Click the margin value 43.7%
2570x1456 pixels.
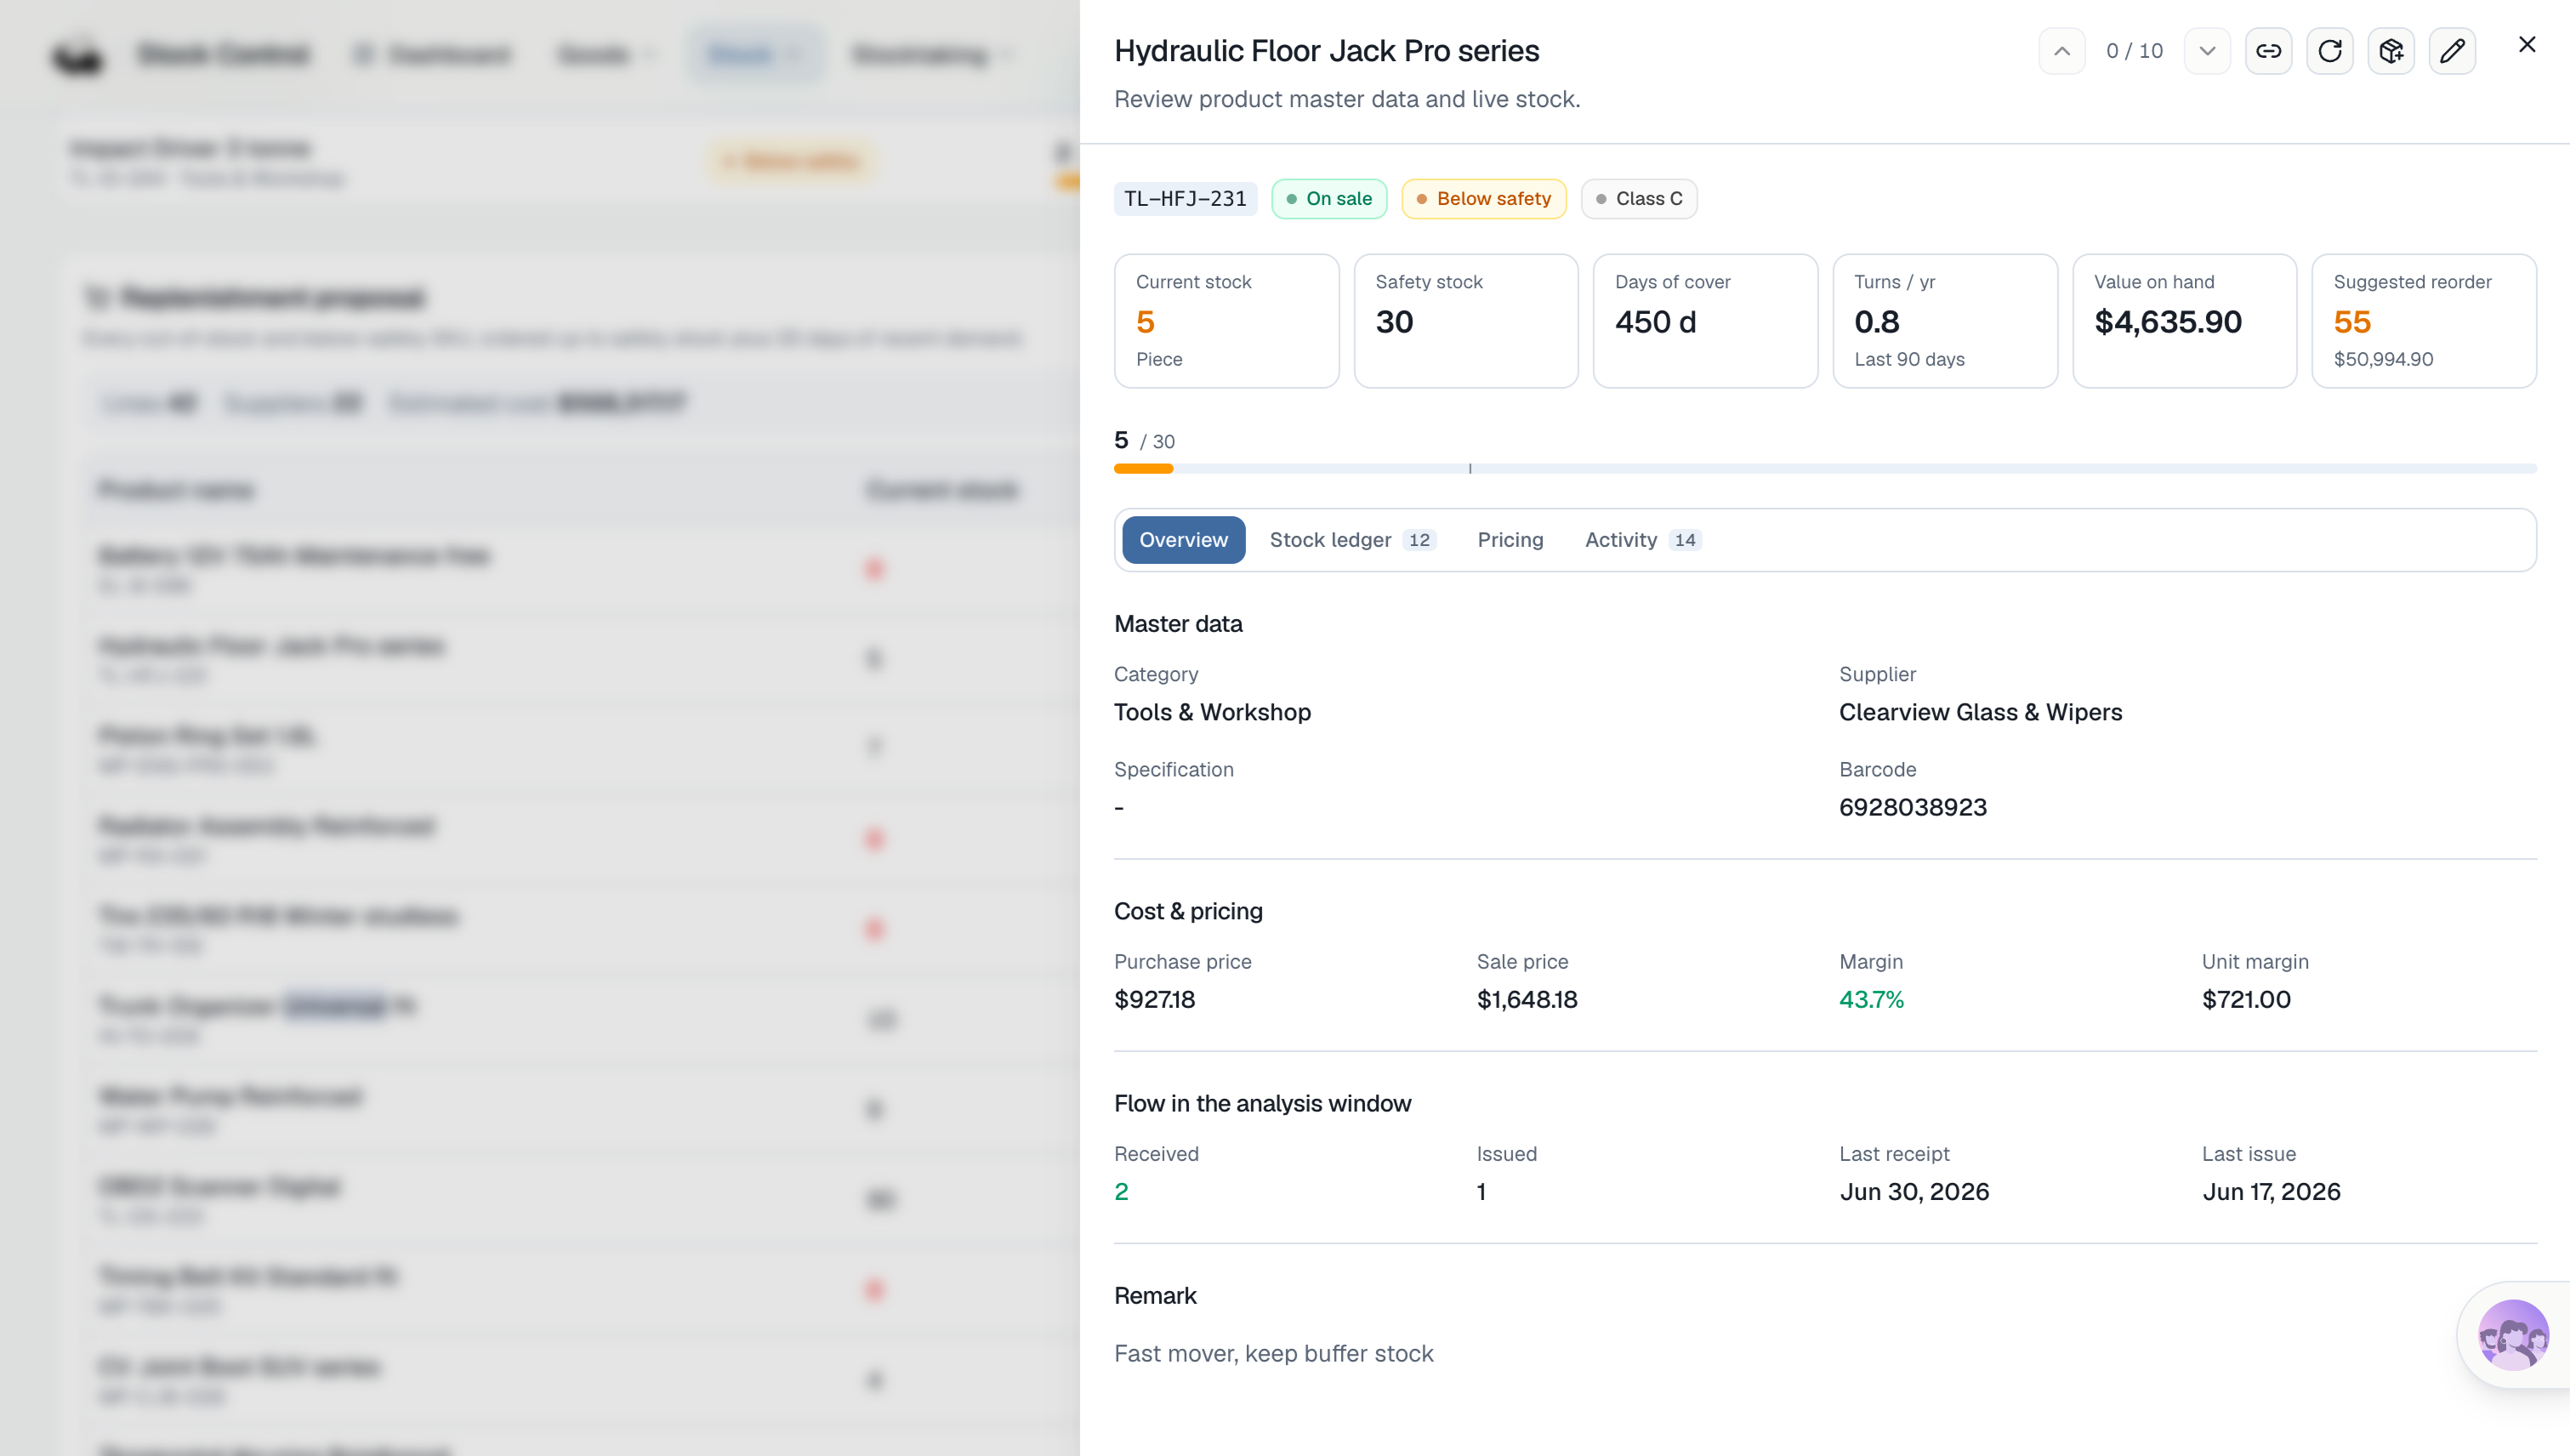coord(1871,999)
